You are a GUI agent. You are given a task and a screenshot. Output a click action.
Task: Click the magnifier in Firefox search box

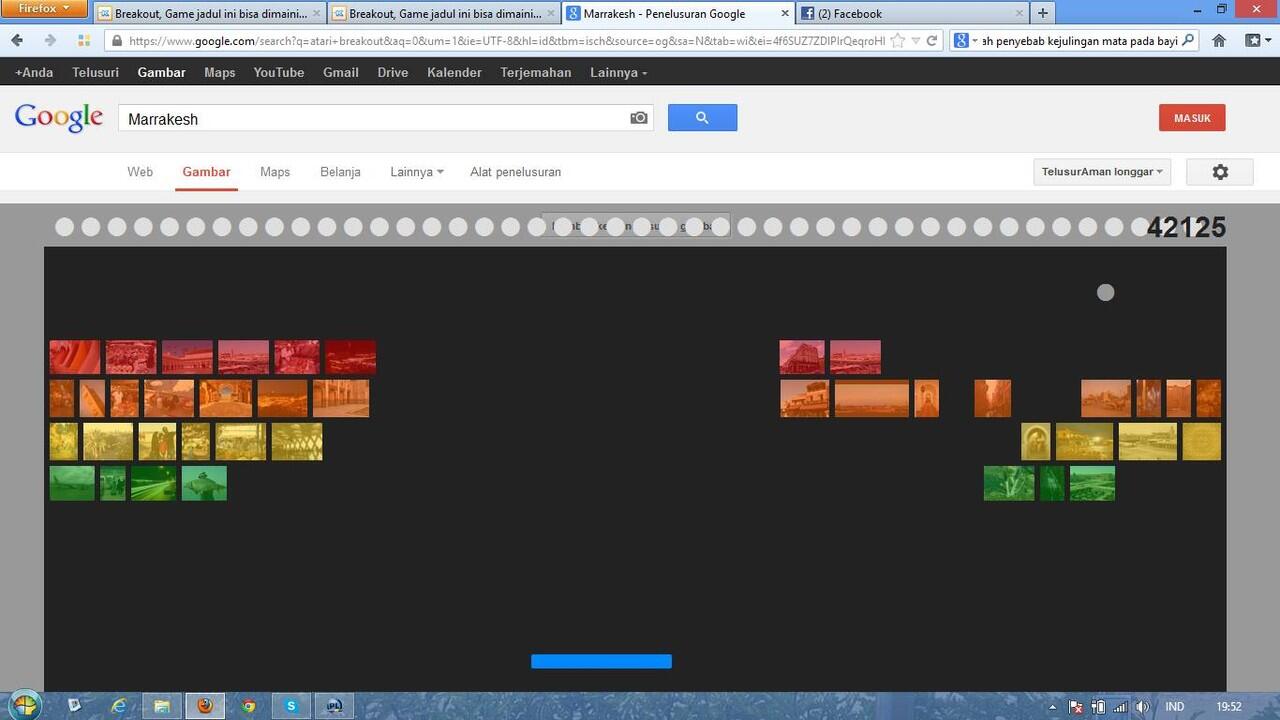click(1188, 41)
